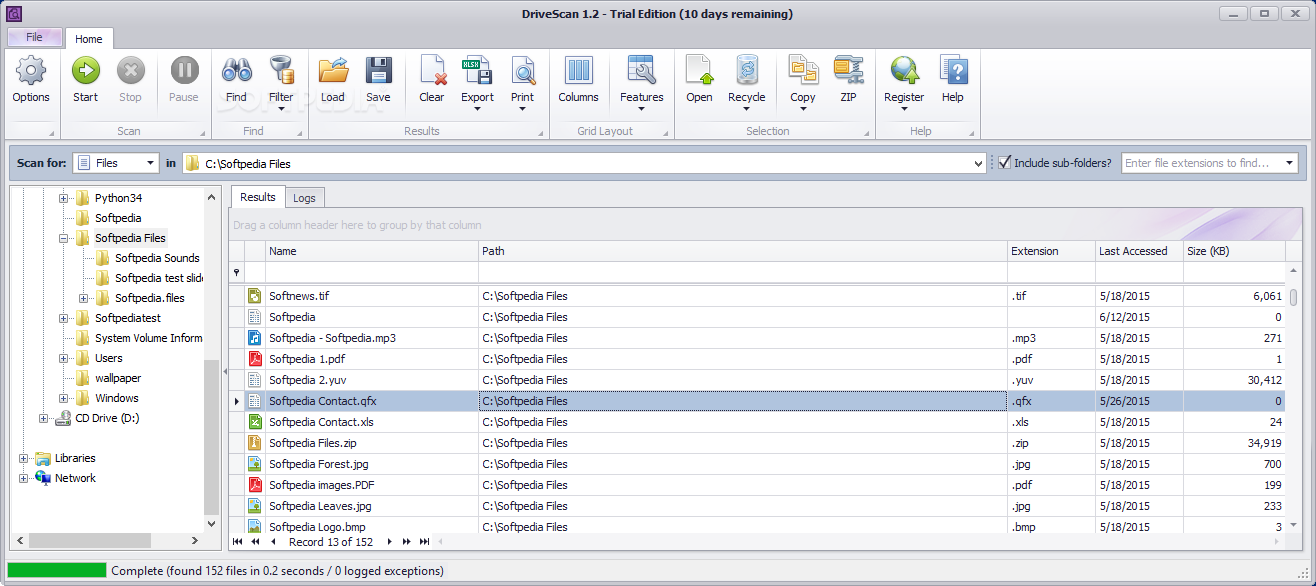Open the File menu tab
Screen dimensions: 1316x586
click(x=34, y=37)
